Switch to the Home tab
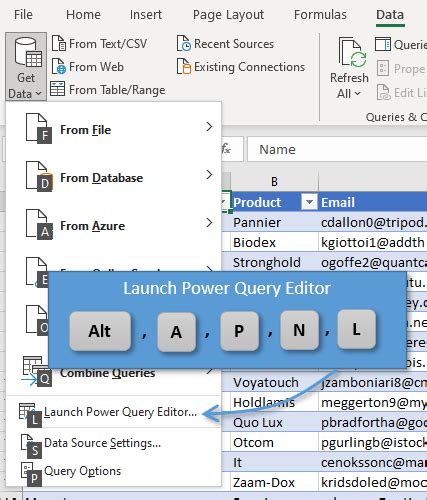The image size is (427, 500). point(83,15)
